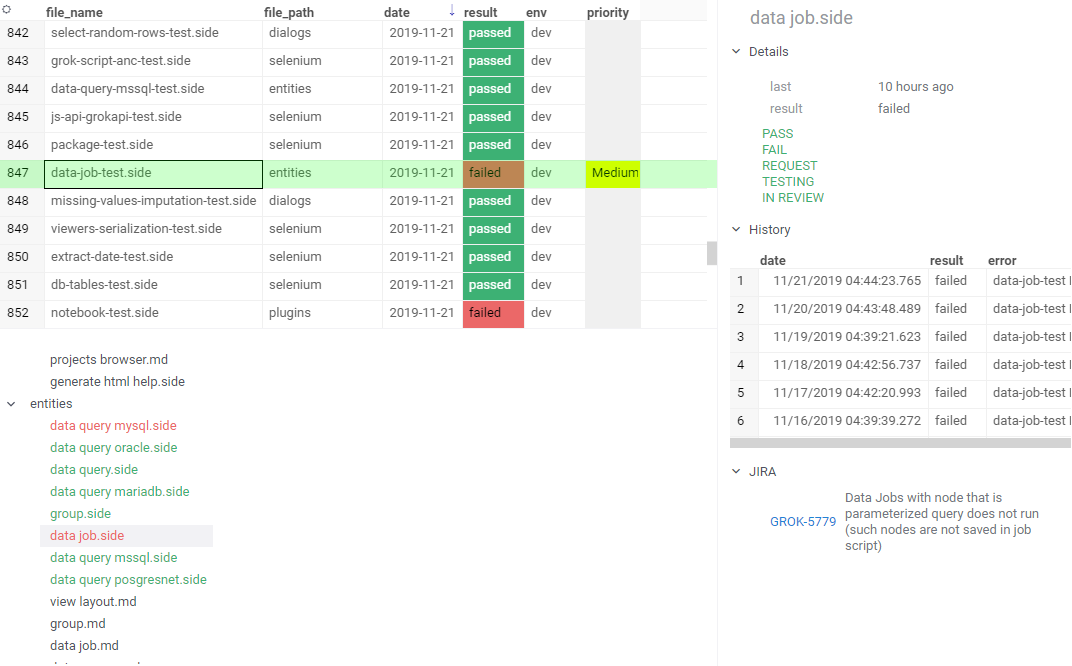
Task: Open the grid settings gear icon
Action: tap(8, 11)
